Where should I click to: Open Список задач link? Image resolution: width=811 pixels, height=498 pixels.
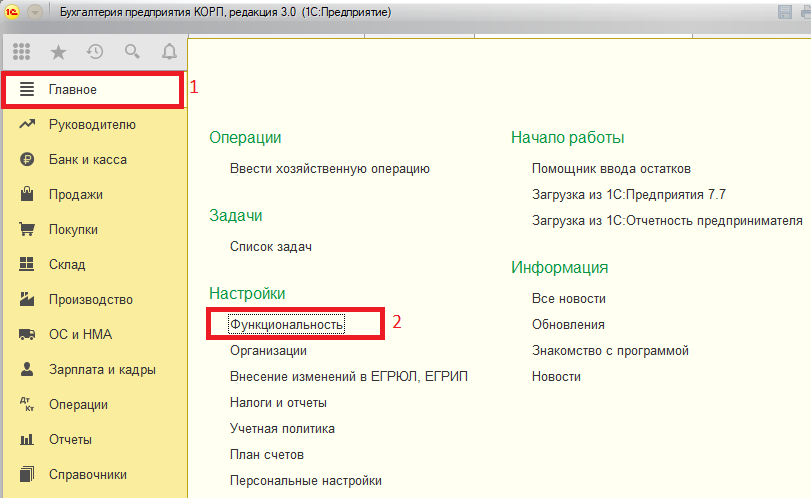tap(271, 247)
